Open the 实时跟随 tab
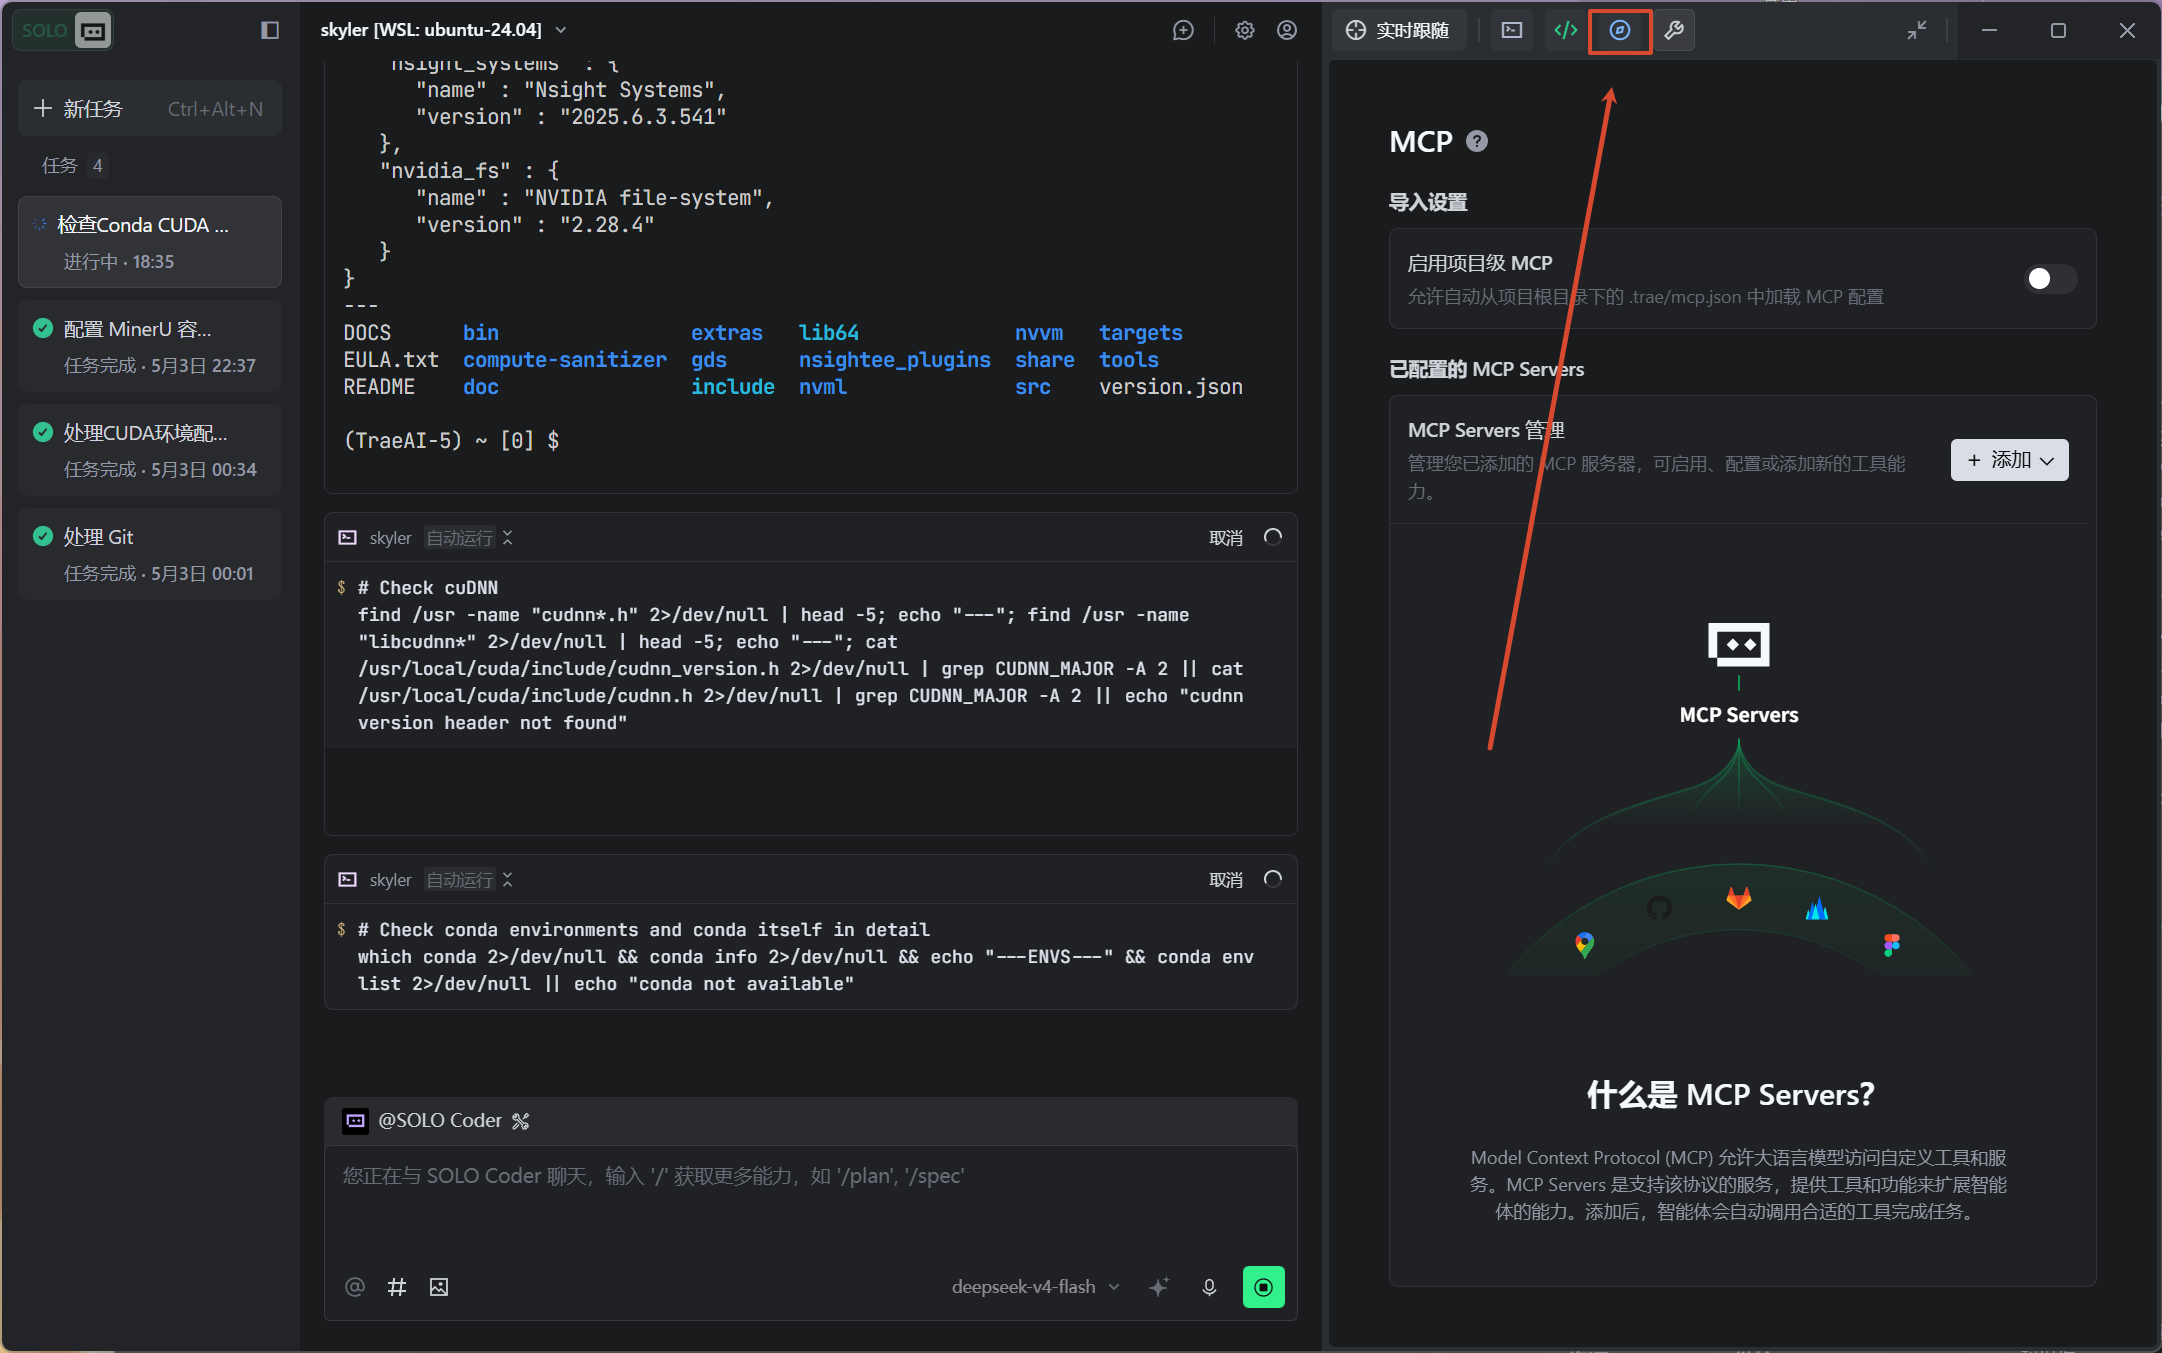Viewport: 2162px width, 1353px height. click(1399, 30)
